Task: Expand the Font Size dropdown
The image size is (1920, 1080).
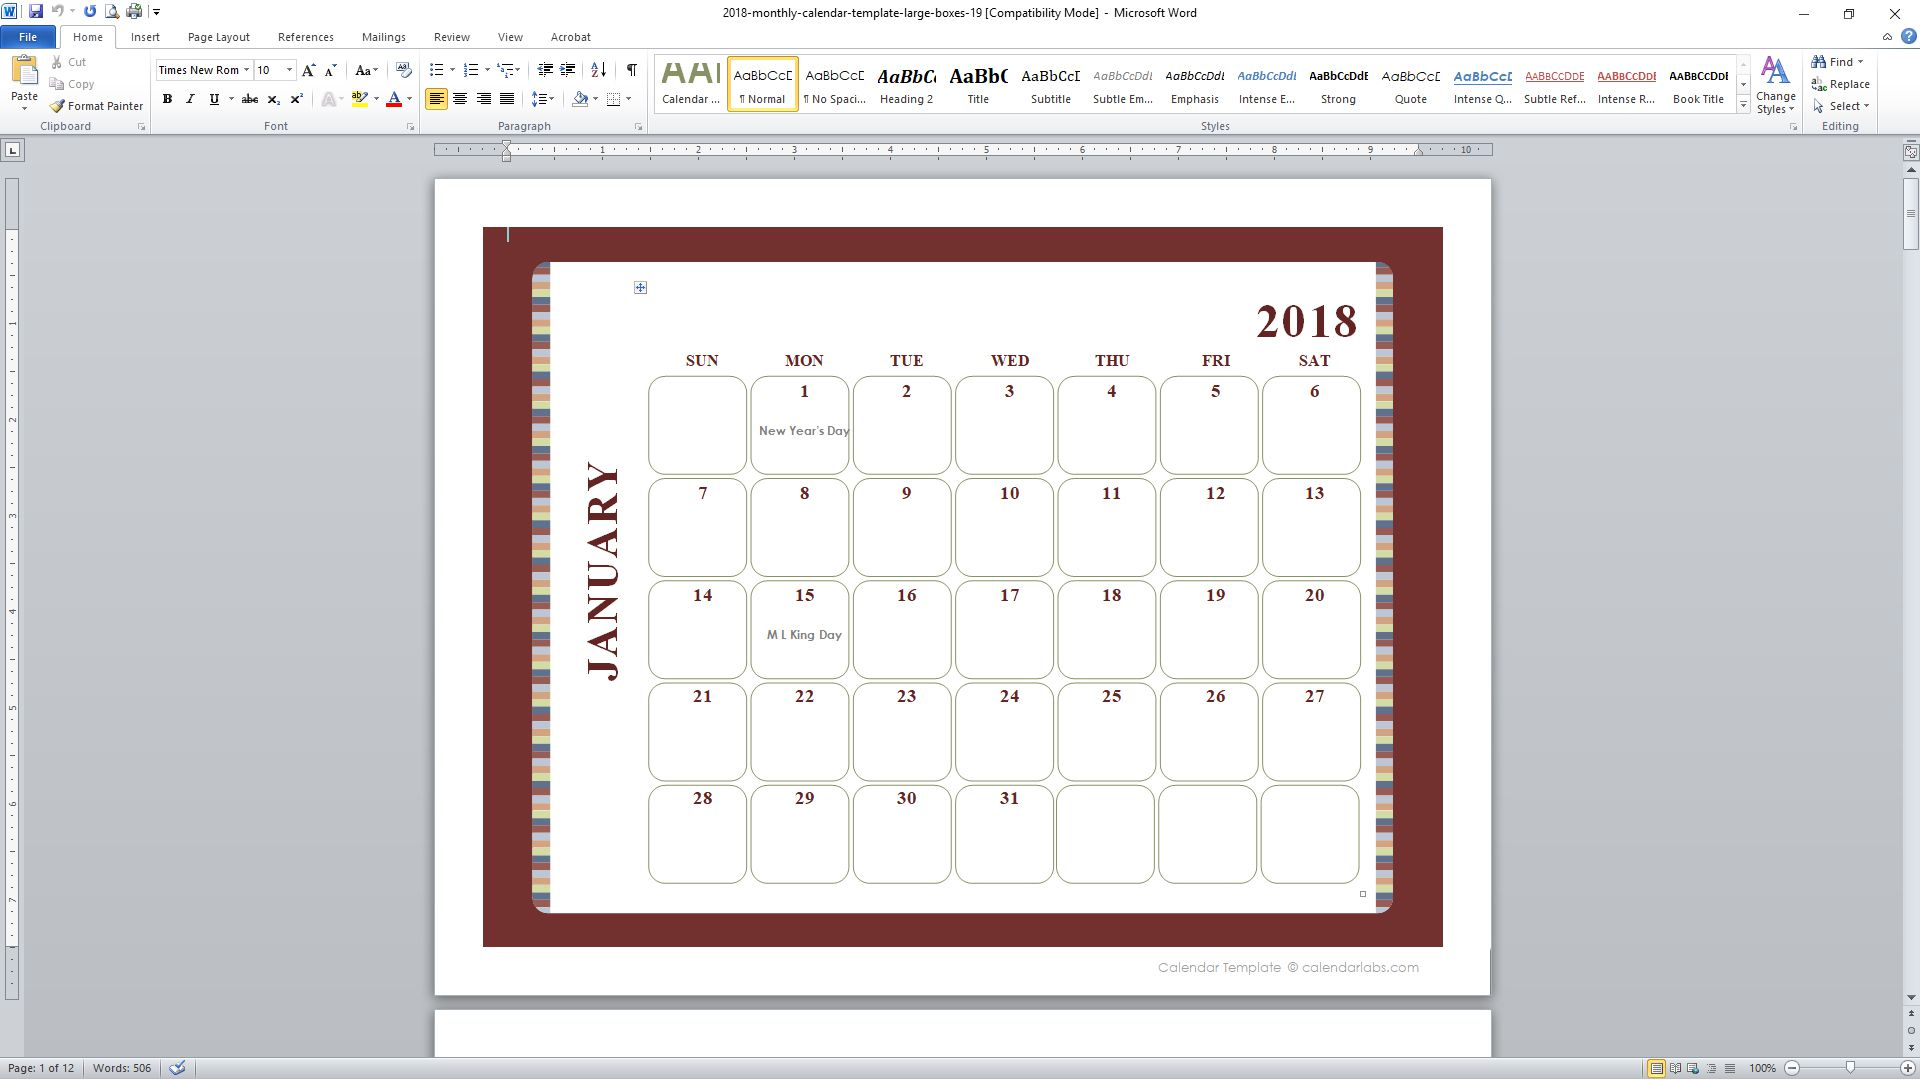Action: (289, 71)
